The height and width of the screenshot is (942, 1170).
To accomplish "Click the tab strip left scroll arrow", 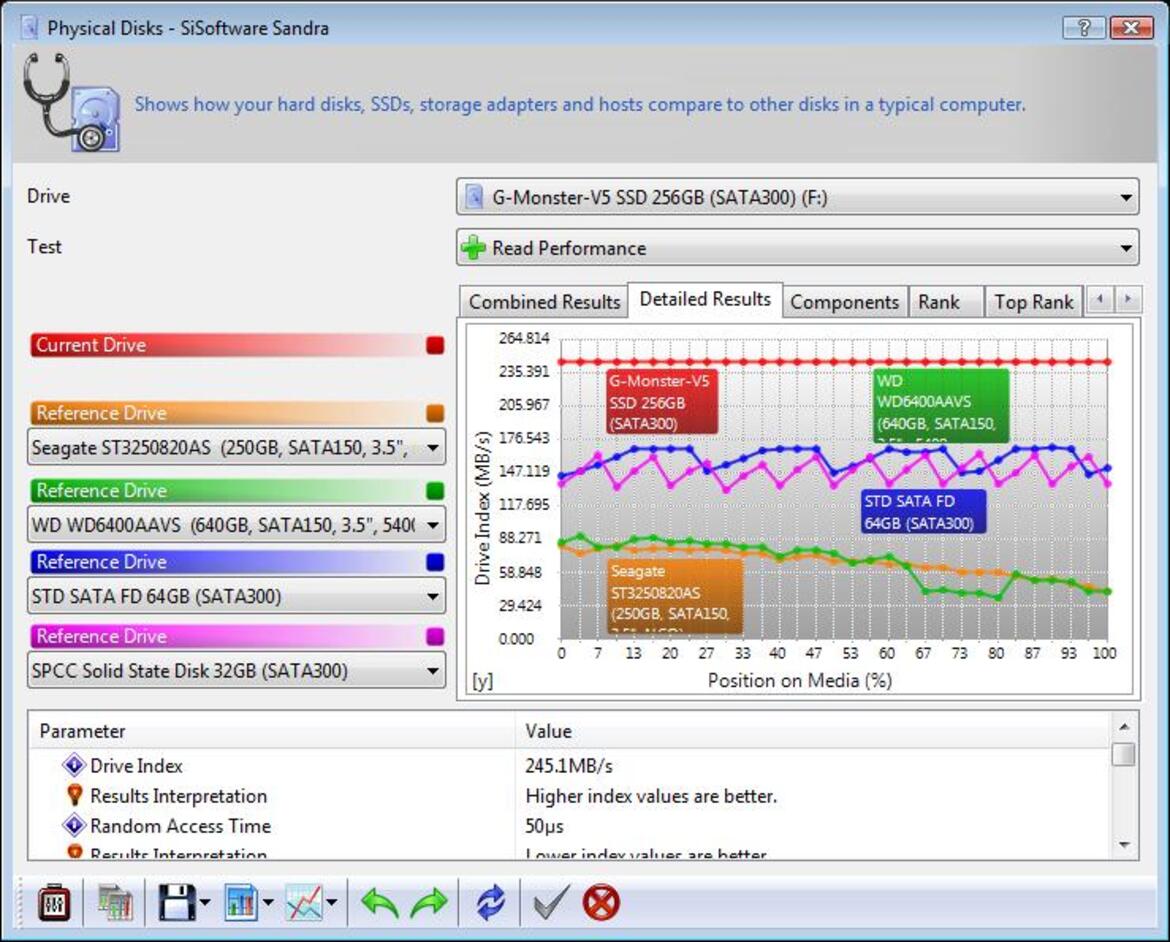I will (1099, 299).
